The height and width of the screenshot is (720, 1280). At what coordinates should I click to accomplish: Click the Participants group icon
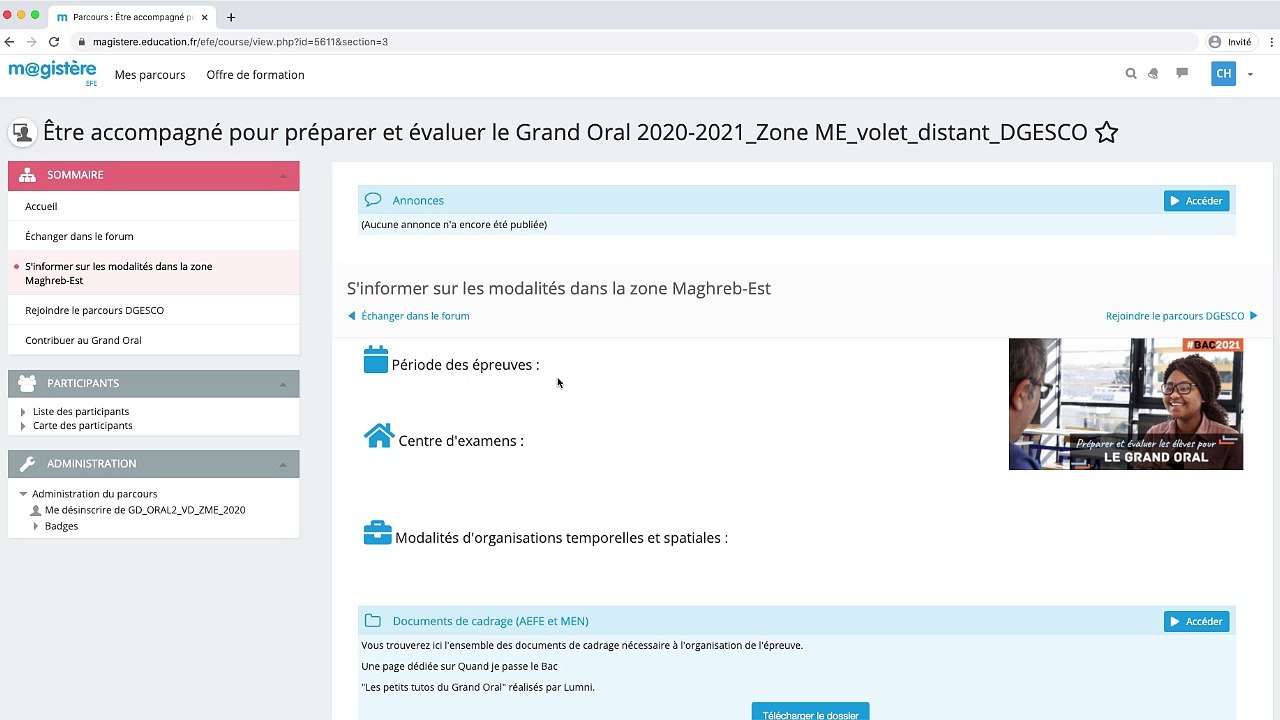tap(27, 383)
